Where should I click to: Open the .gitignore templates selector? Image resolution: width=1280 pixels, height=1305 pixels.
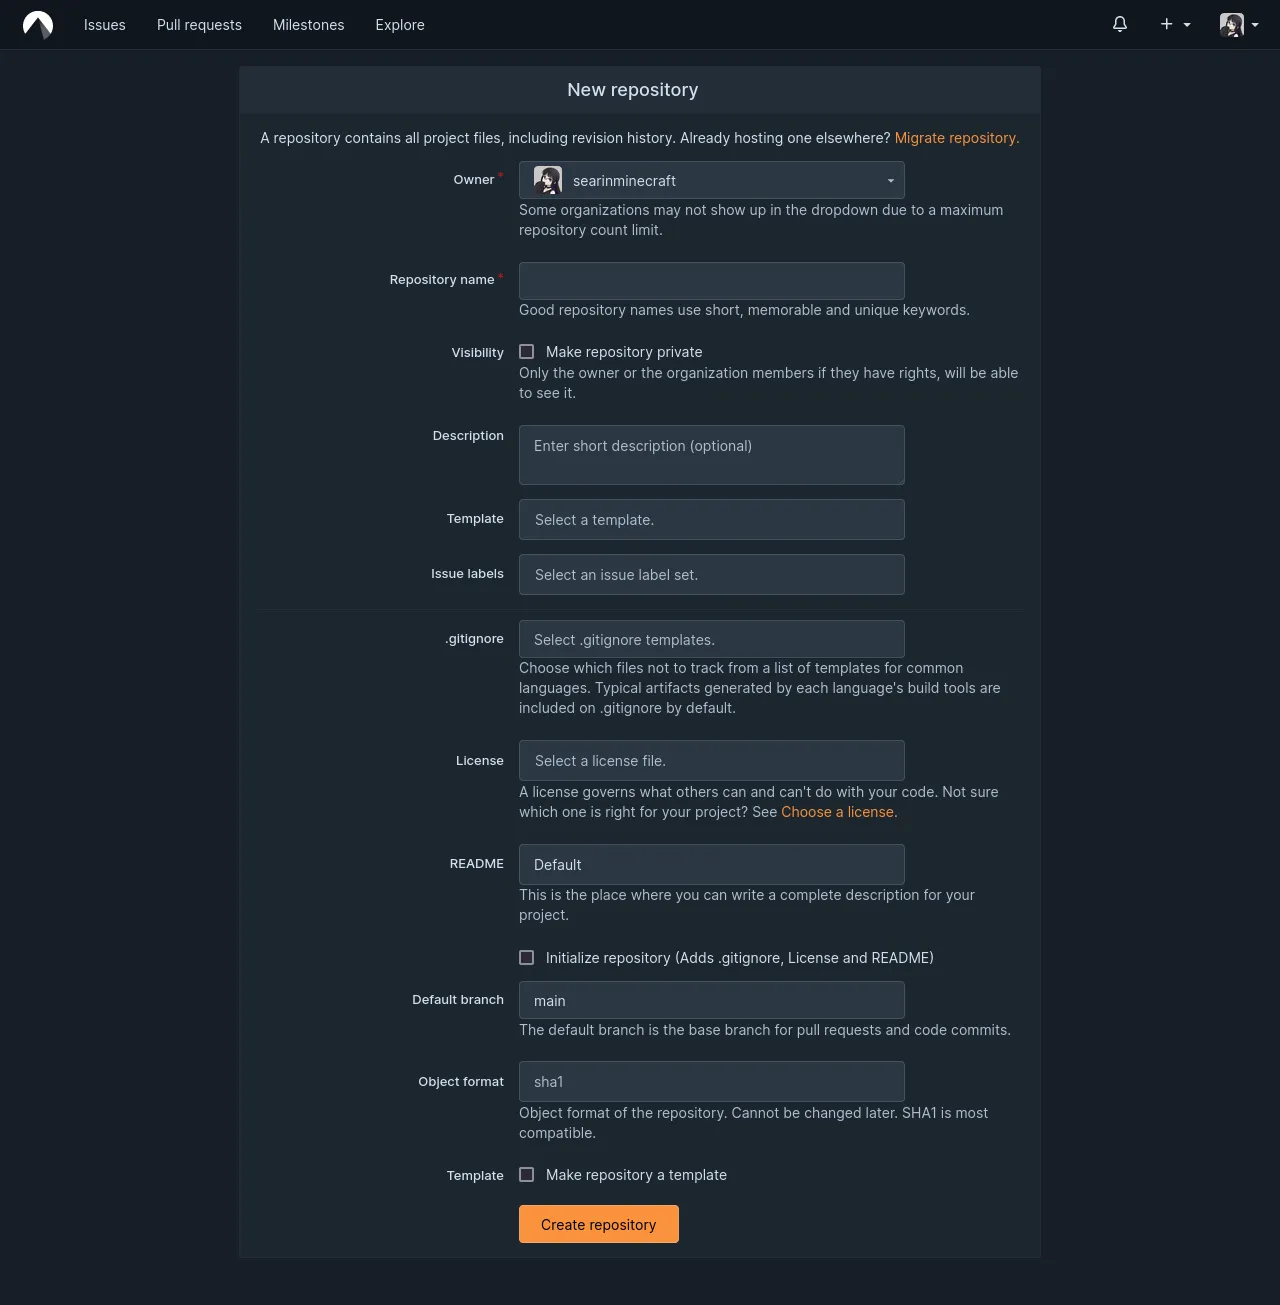(x=711, y=639)
